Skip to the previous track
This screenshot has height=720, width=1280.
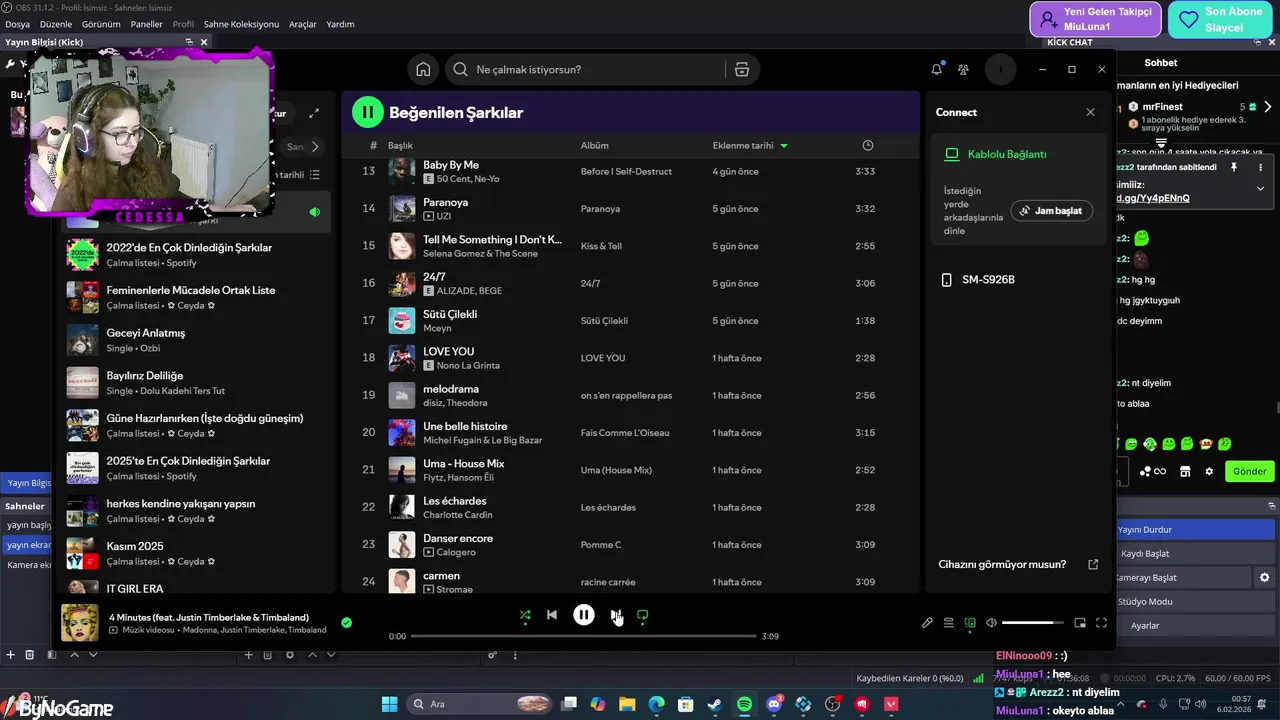[552, 615]
